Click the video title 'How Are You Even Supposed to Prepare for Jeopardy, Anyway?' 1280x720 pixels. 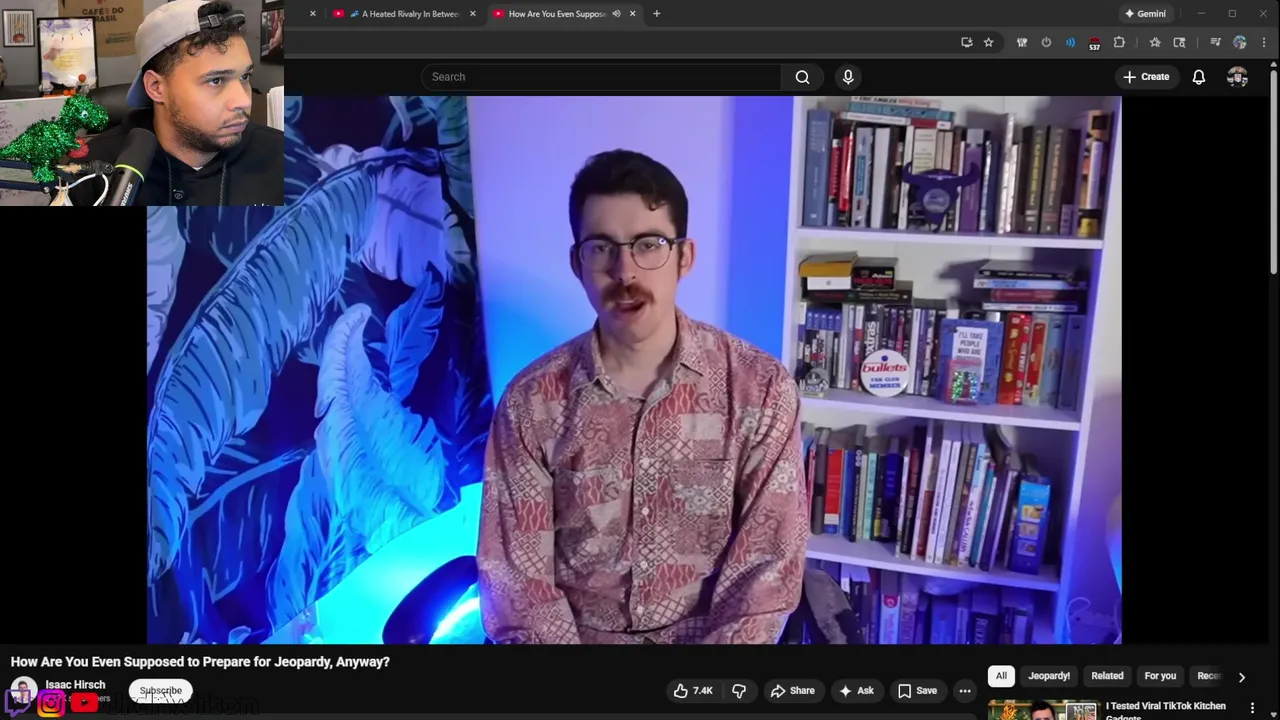(x=200, y=662)
